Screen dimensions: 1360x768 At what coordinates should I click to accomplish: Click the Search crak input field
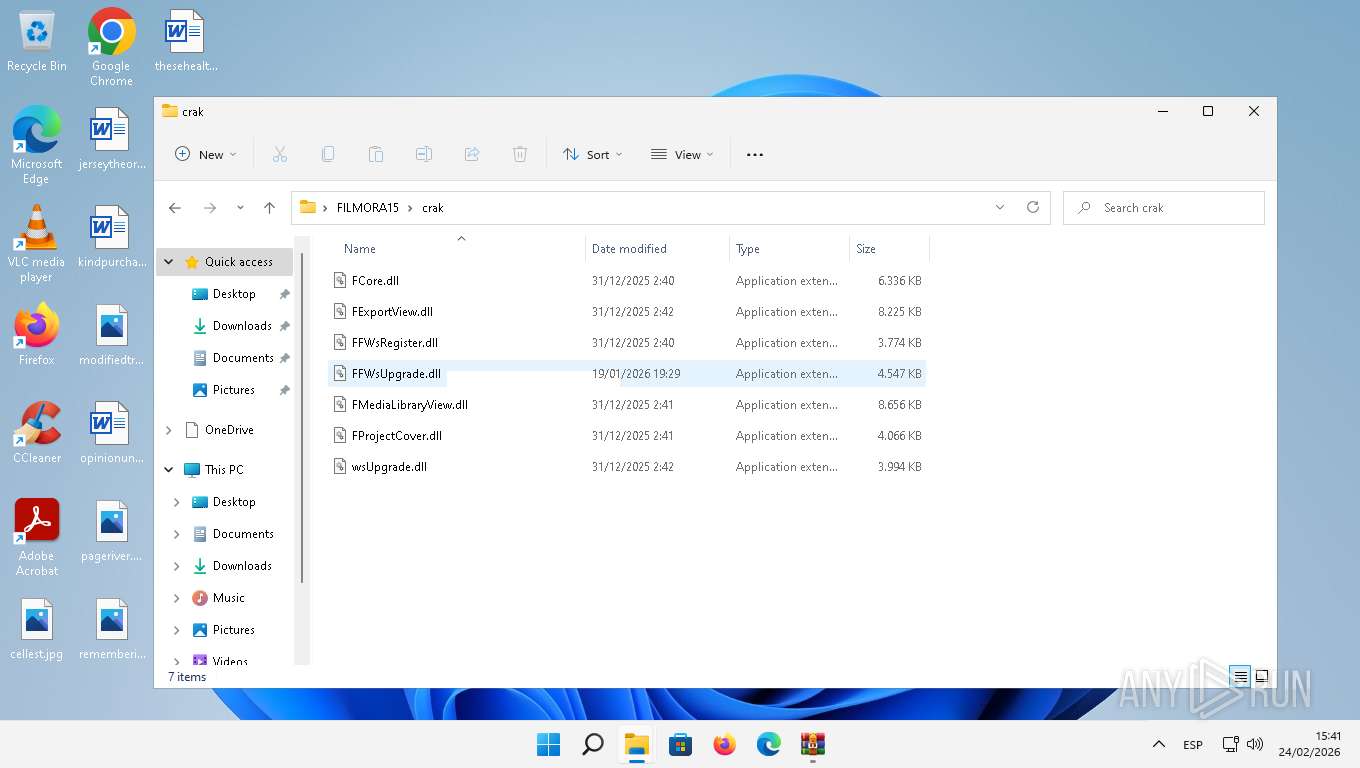(x=1163, y=208)
